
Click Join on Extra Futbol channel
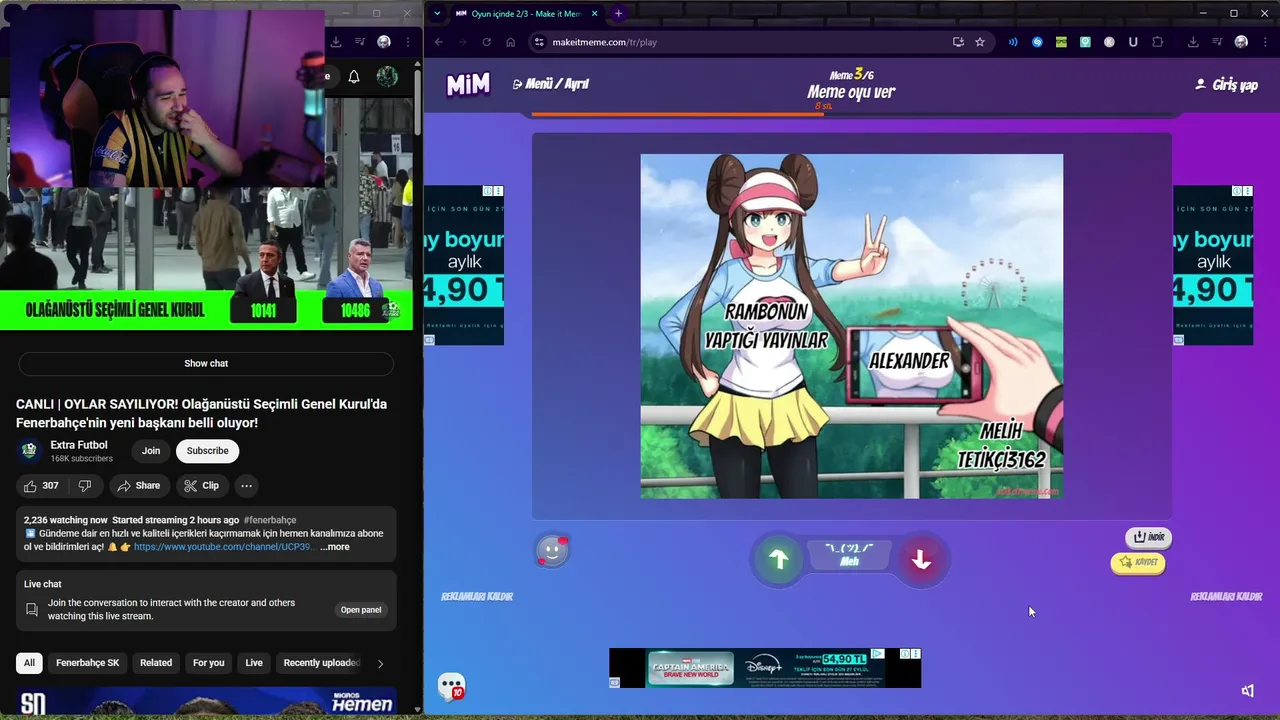tap(151, 451)
